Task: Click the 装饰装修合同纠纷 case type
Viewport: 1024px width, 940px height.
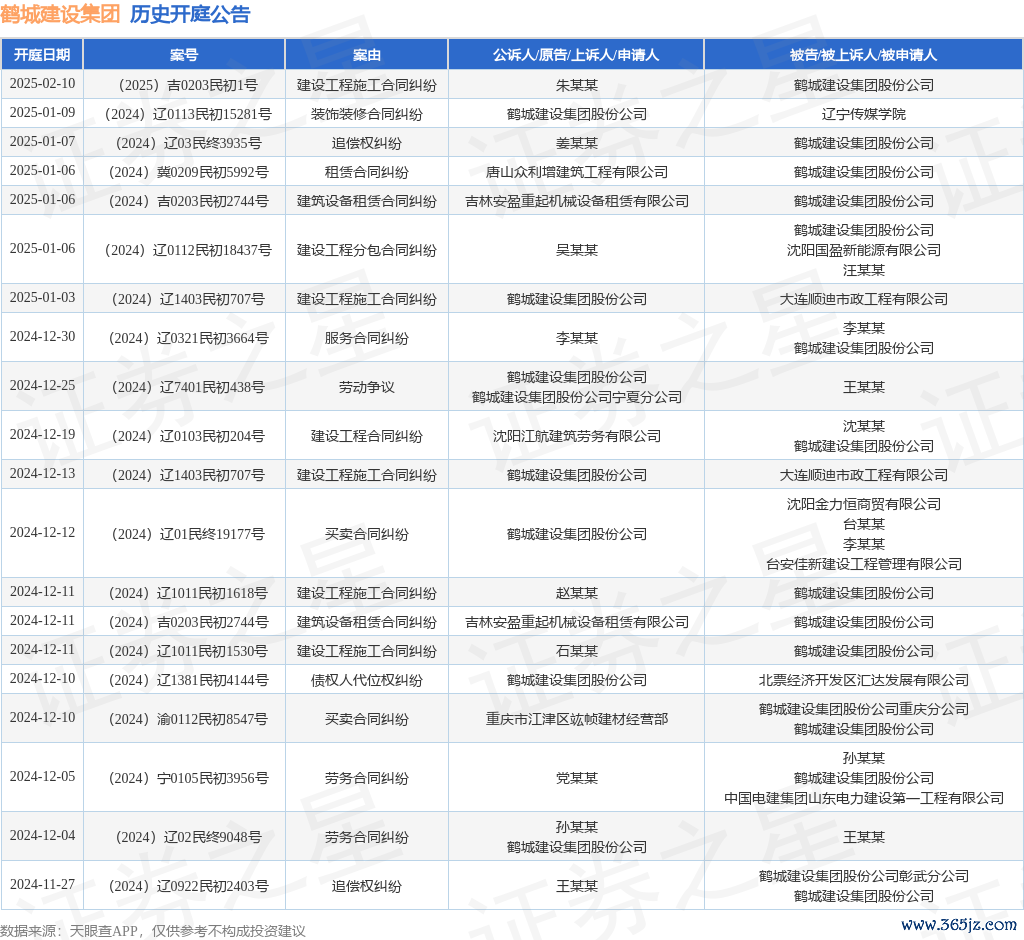Action: (366, 114)
